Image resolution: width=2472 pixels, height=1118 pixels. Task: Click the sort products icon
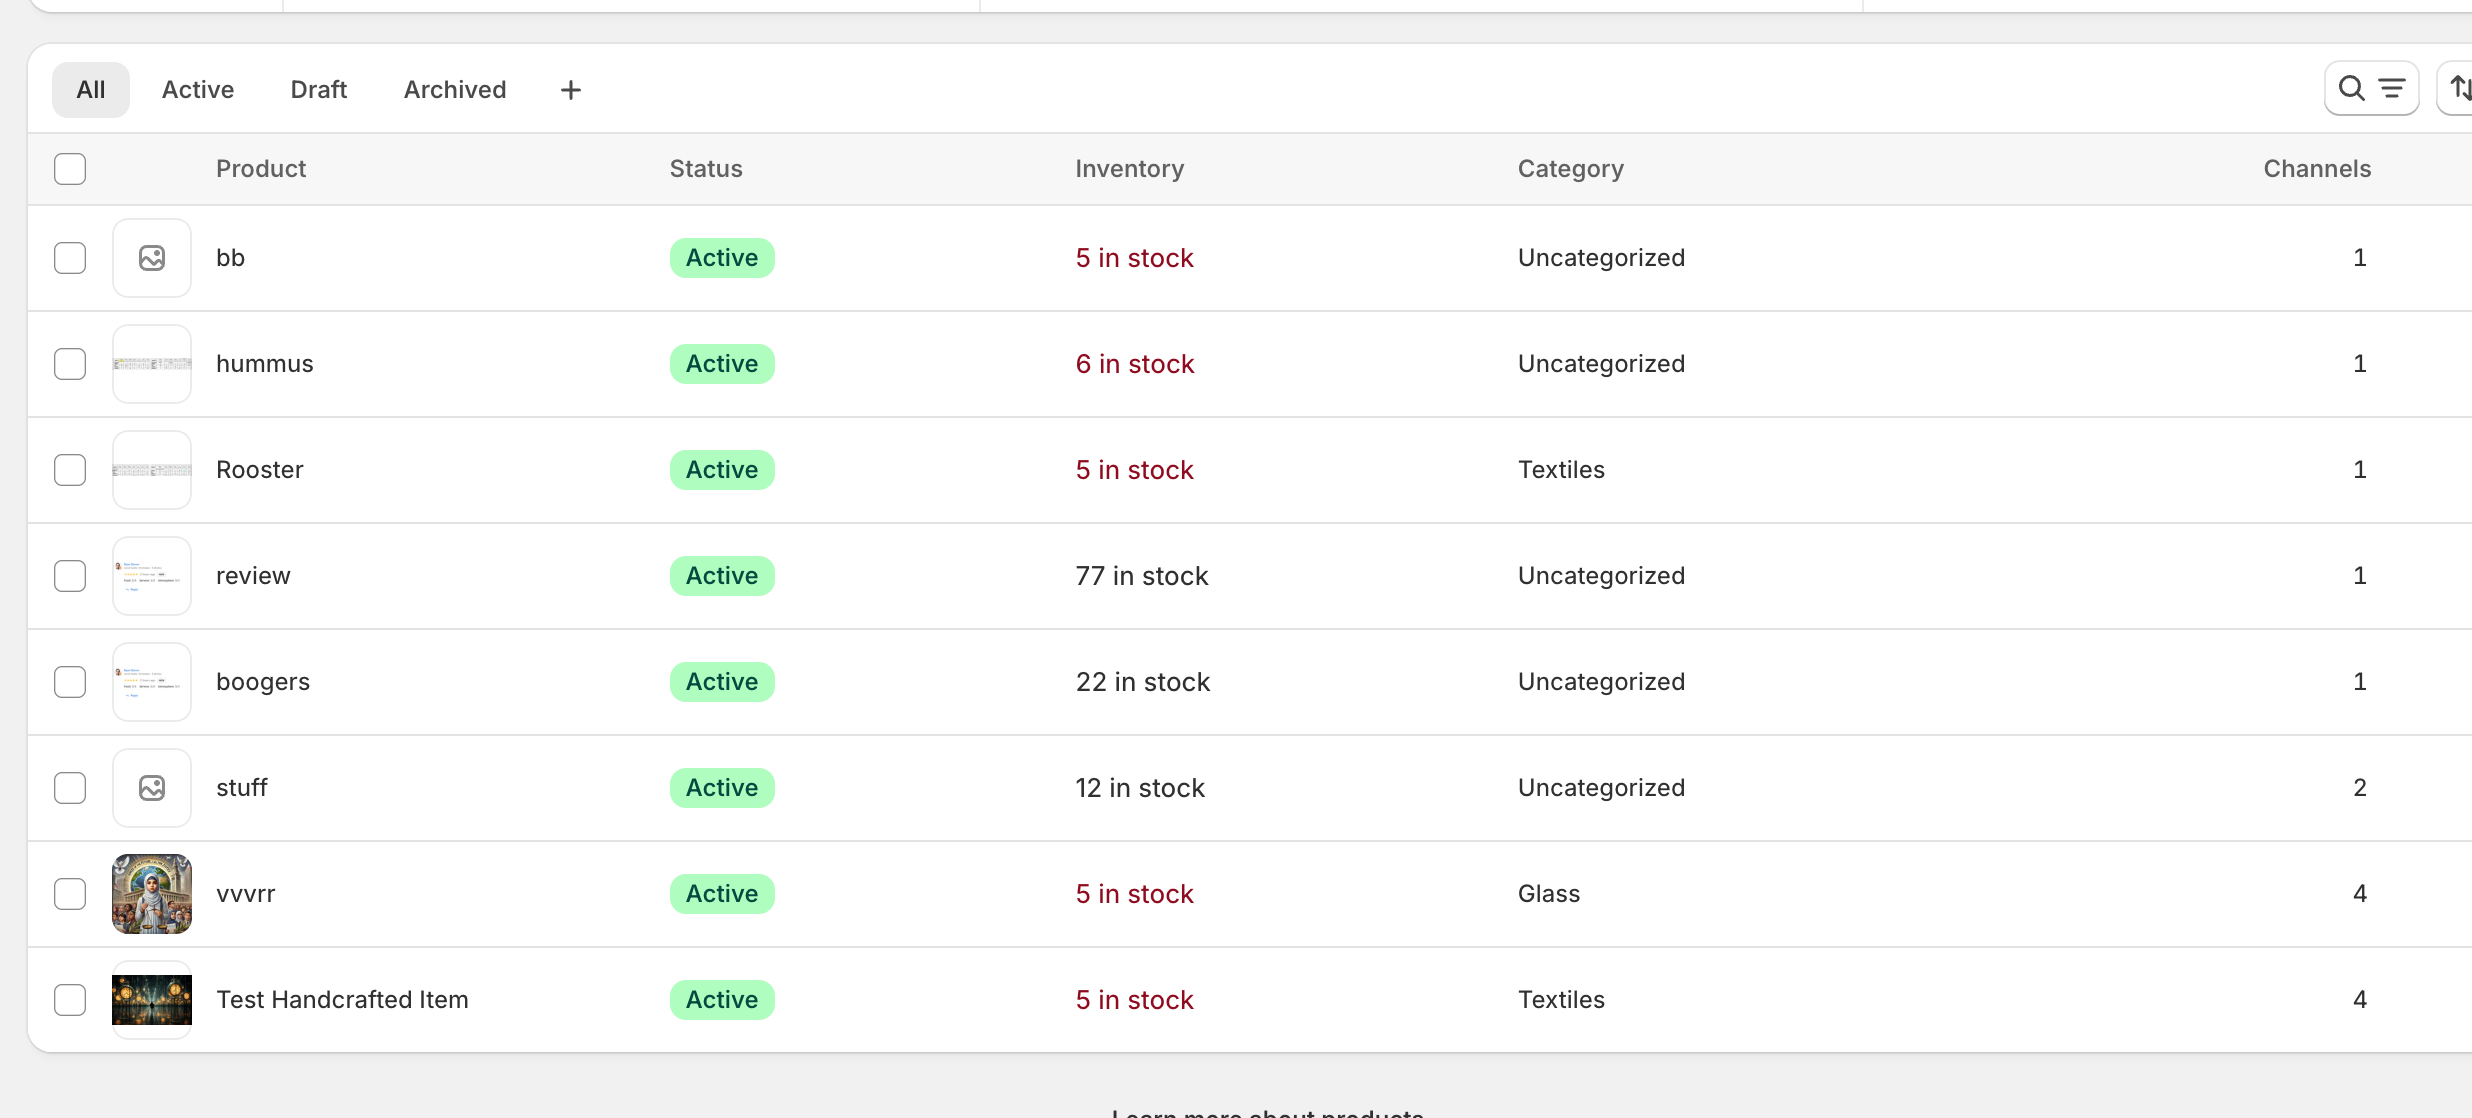[2458, 89]
